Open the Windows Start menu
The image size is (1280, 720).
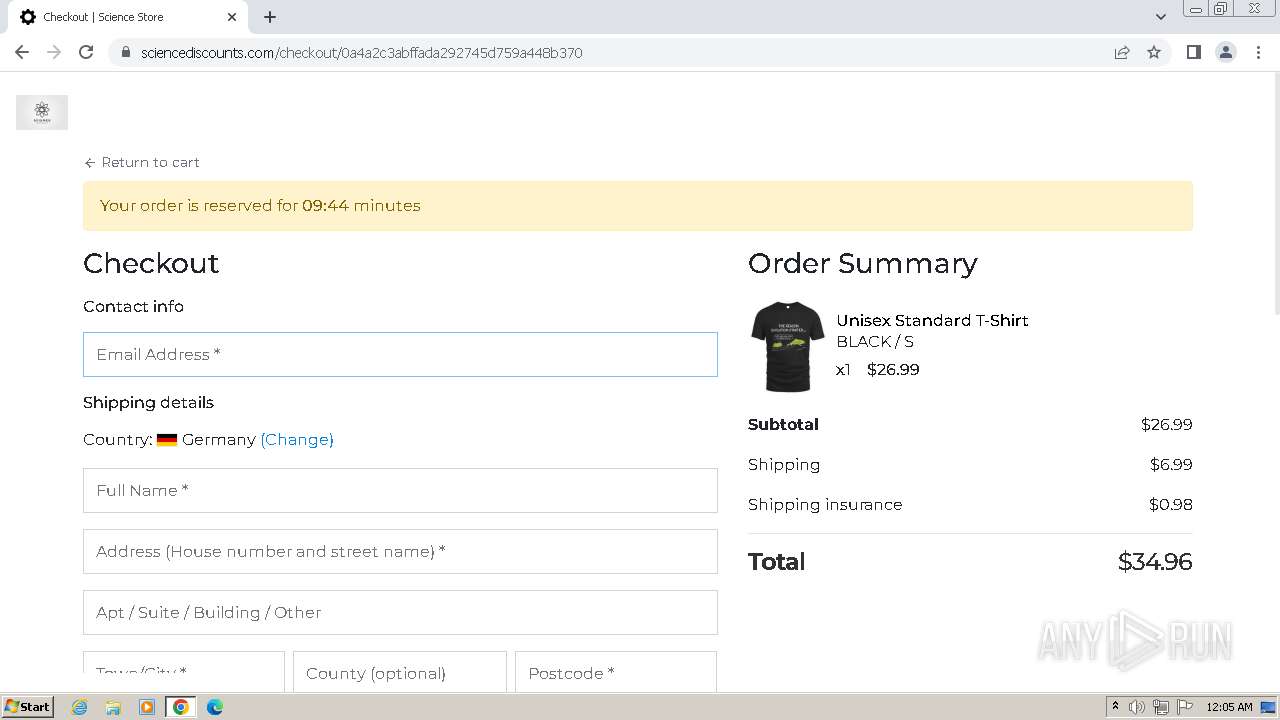(x=28, y=707)
